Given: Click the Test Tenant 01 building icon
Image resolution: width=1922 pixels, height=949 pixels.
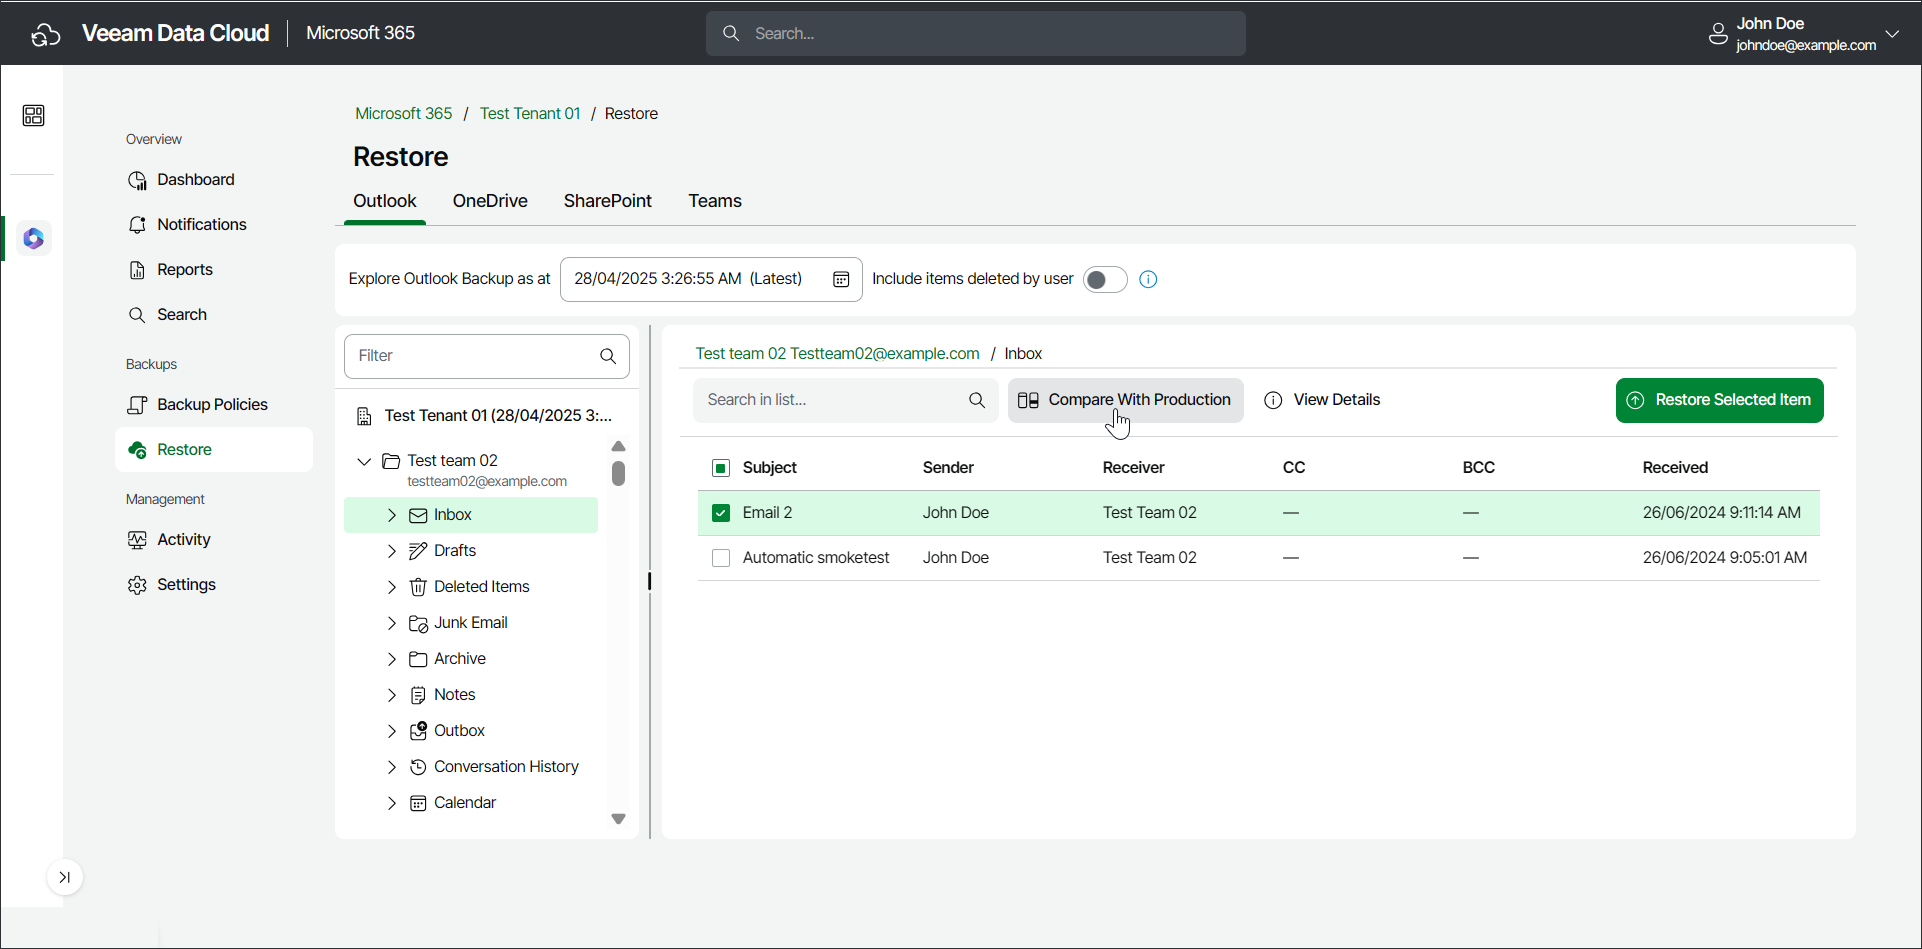Looking at the screenshot, I should pyautogui.click(x=364, y=416).
